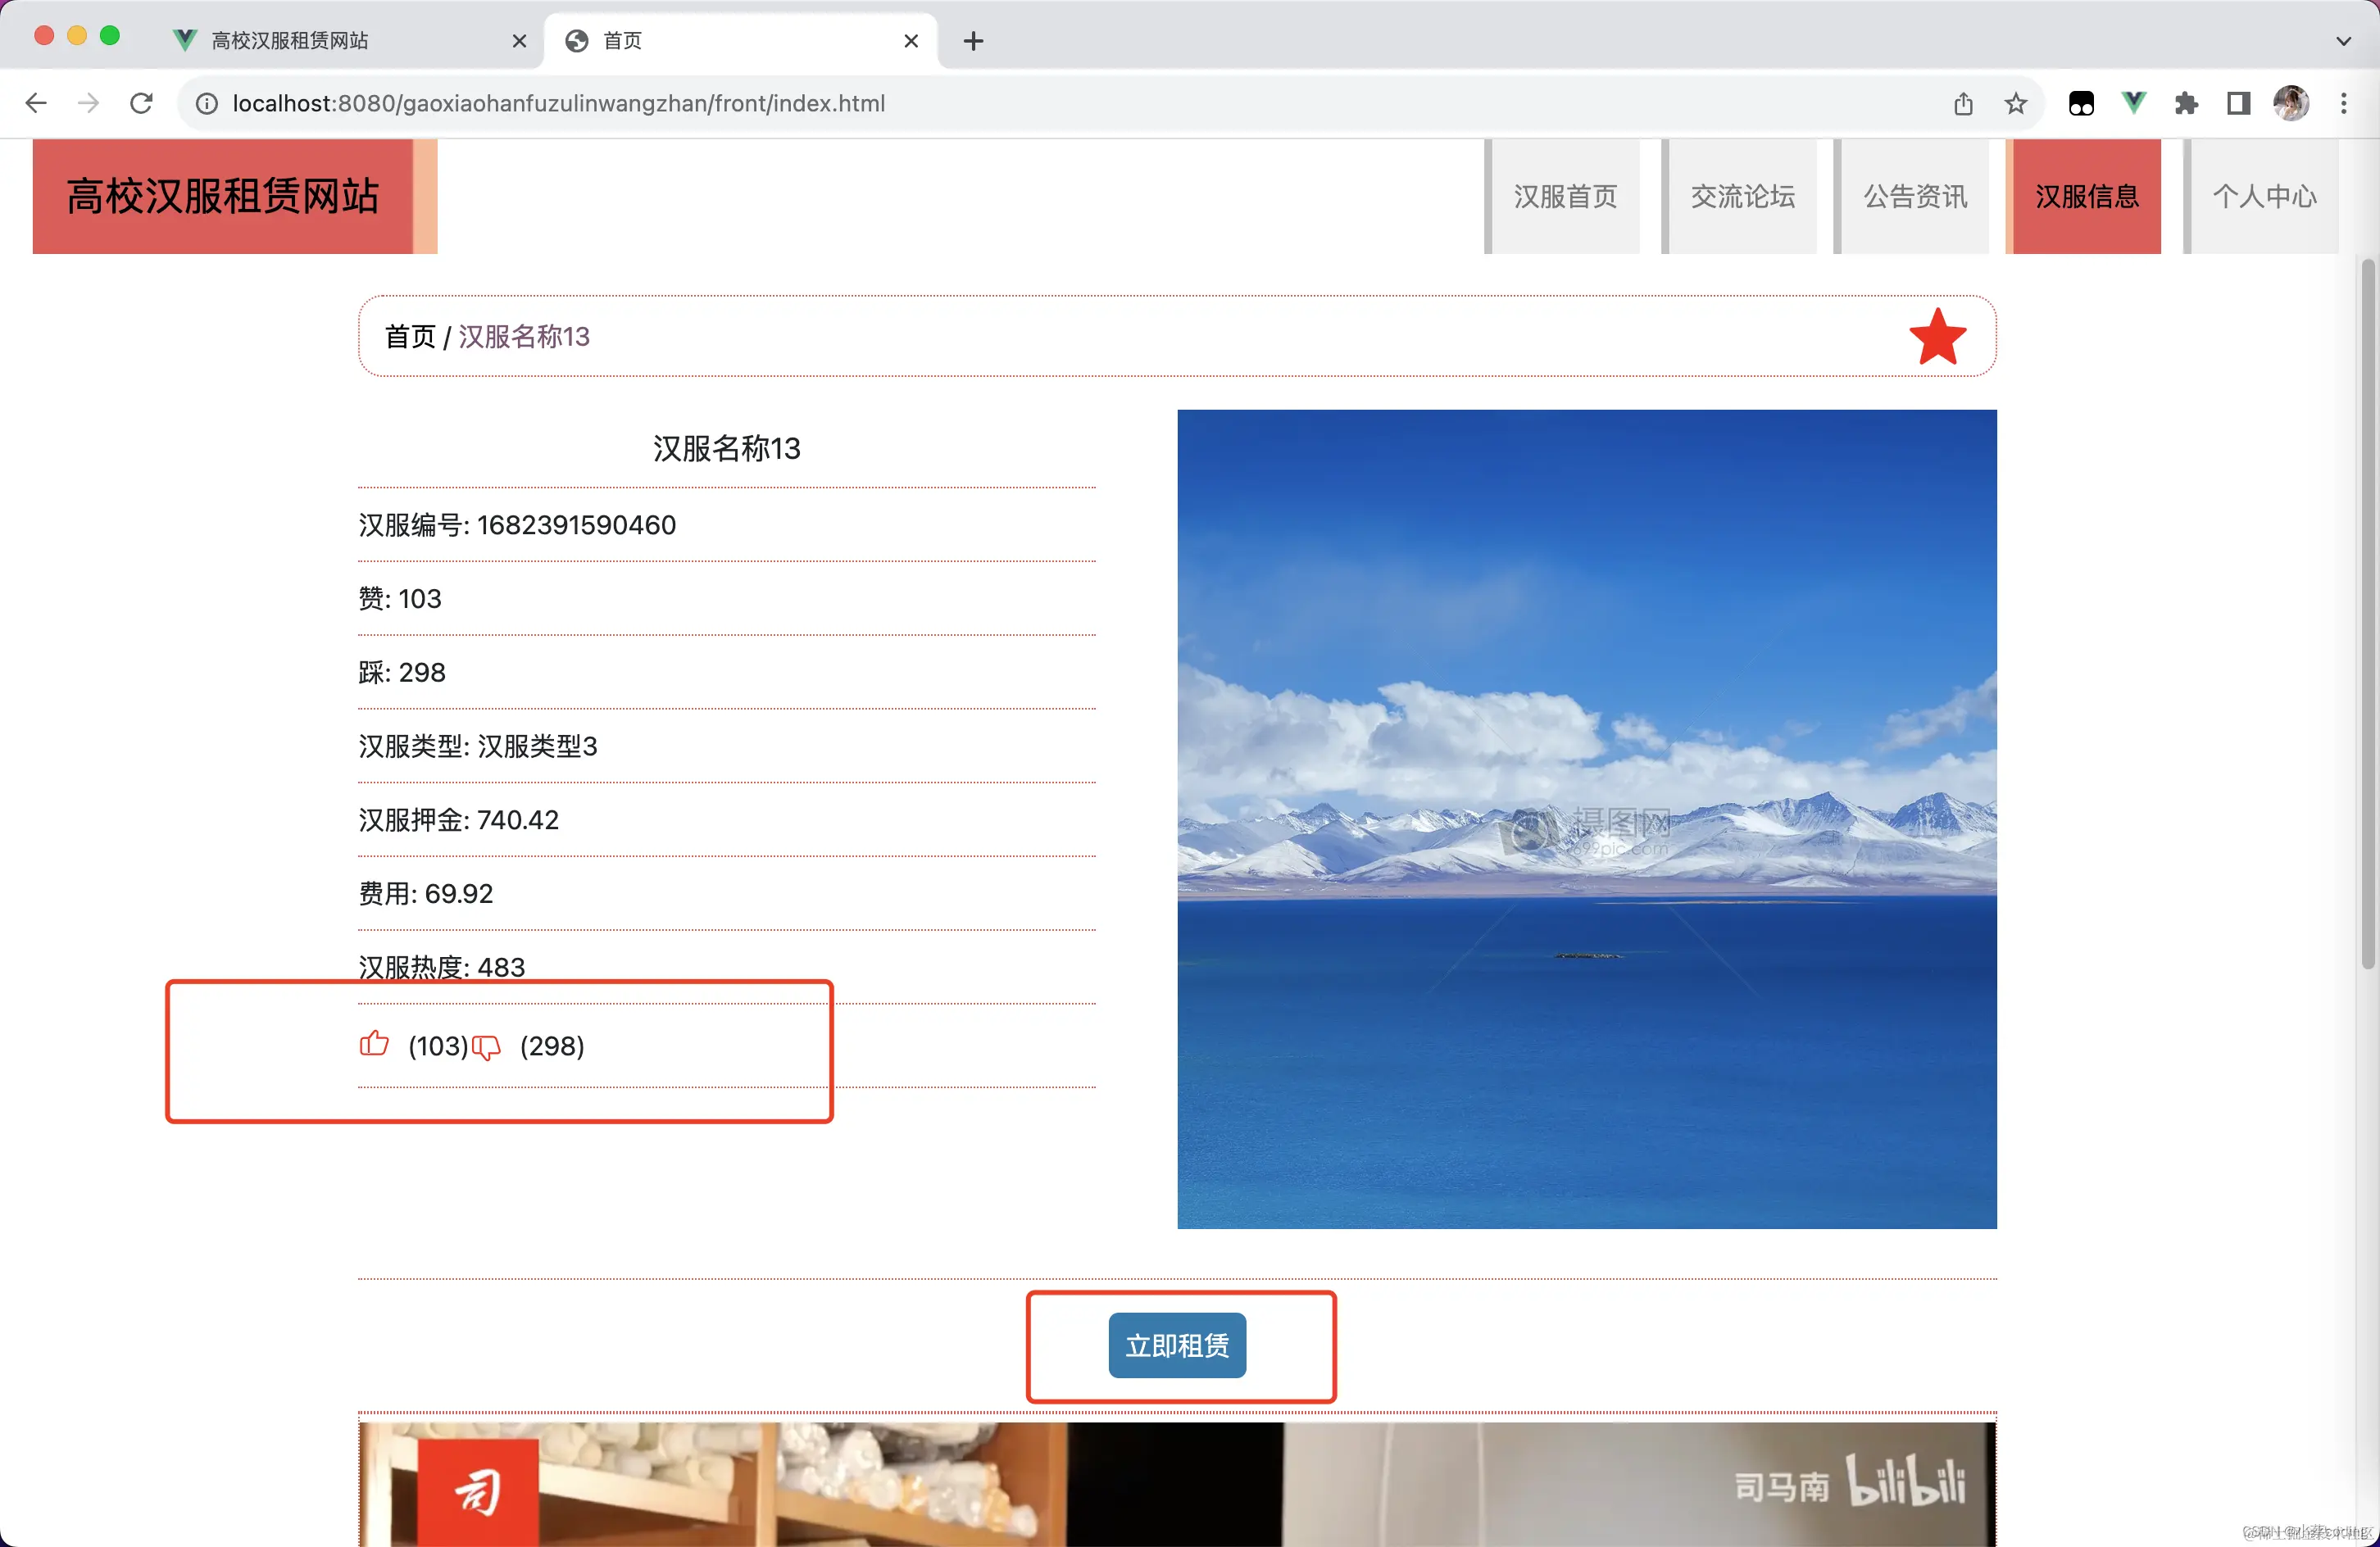Open the Chrome three-dot menu
Viewport: 2380px width, 1547px height.
click(x=2344, y=103)
